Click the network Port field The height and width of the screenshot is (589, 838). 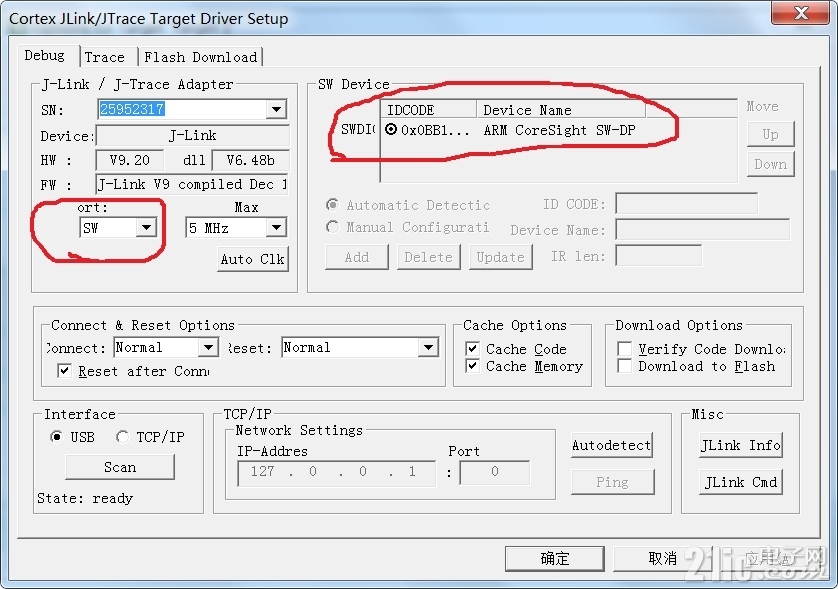click(495, 472)
